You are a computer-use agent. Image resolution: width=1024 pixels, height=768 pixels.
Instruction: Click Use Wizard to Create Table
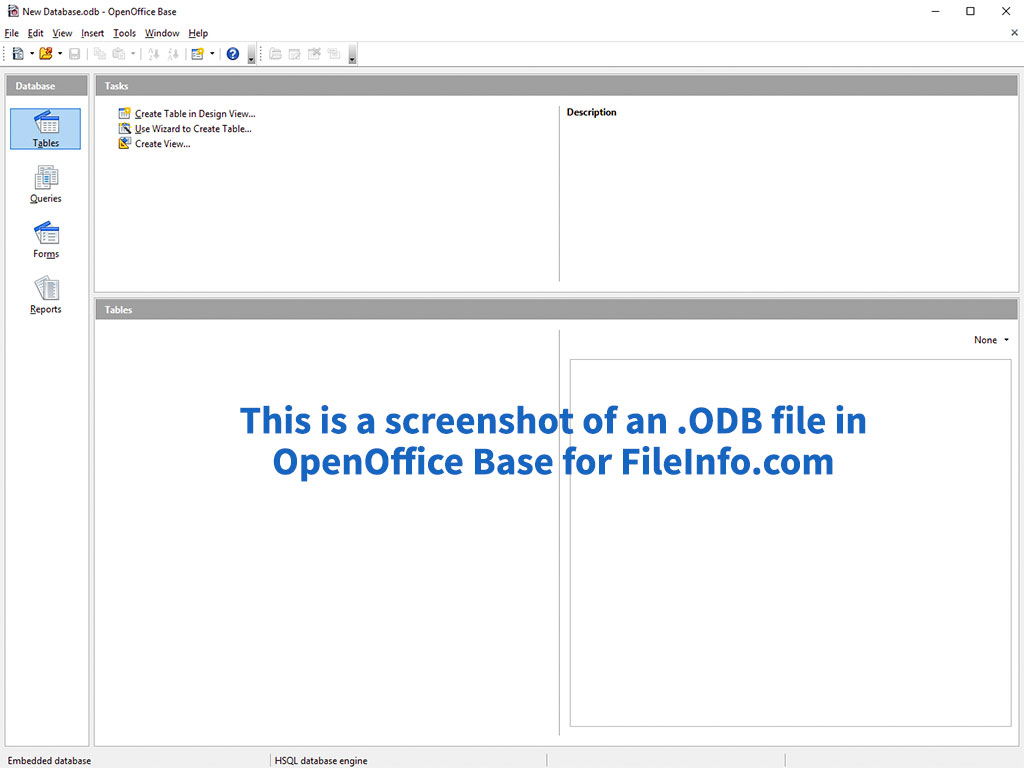point(193,129)
